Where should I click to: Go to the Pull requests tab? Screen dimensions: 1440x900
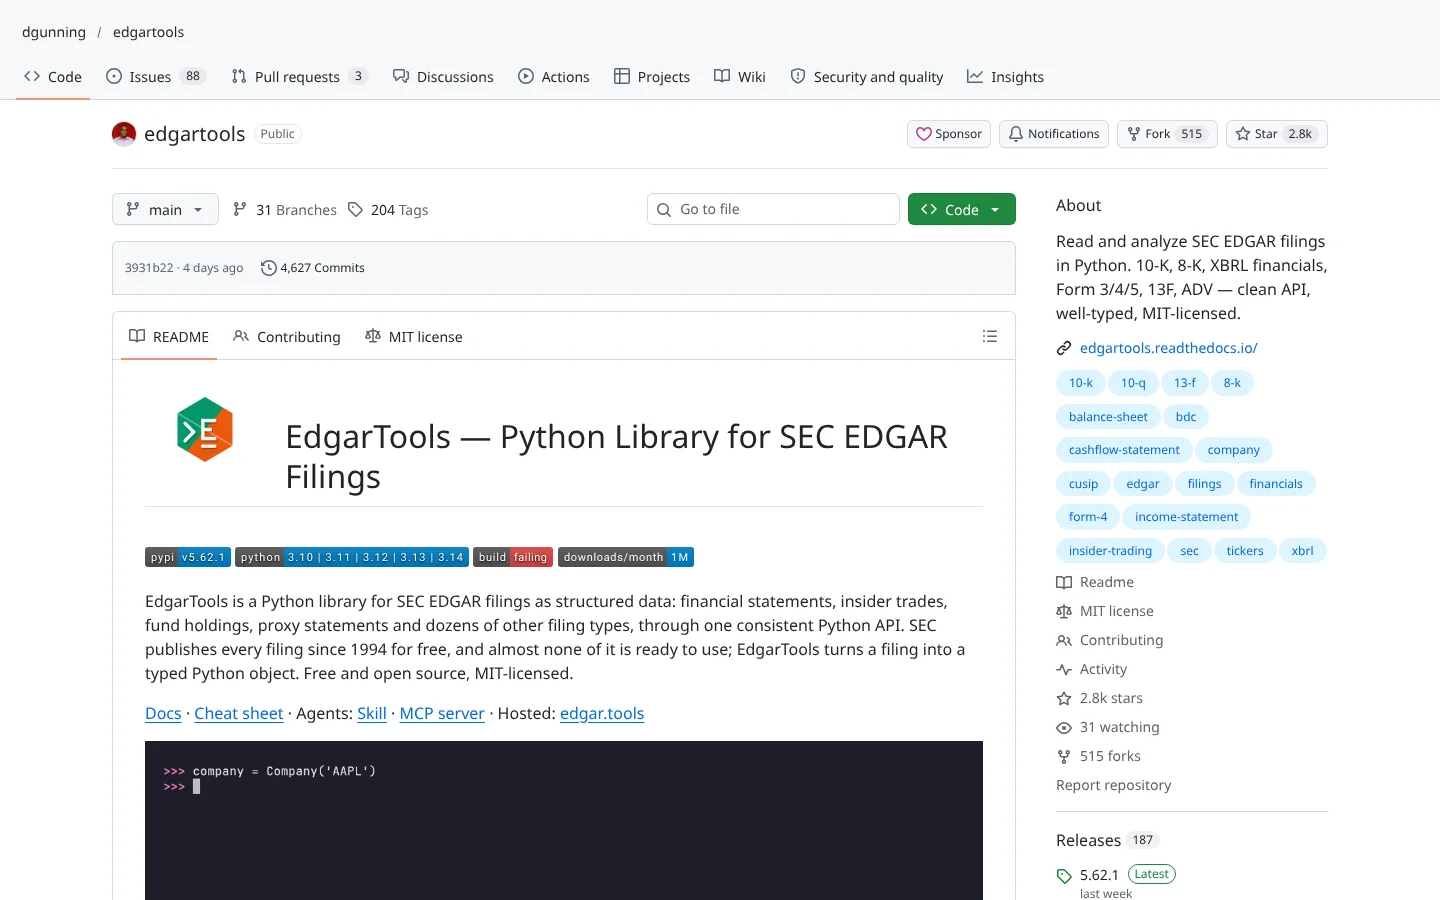click(299, 77)
